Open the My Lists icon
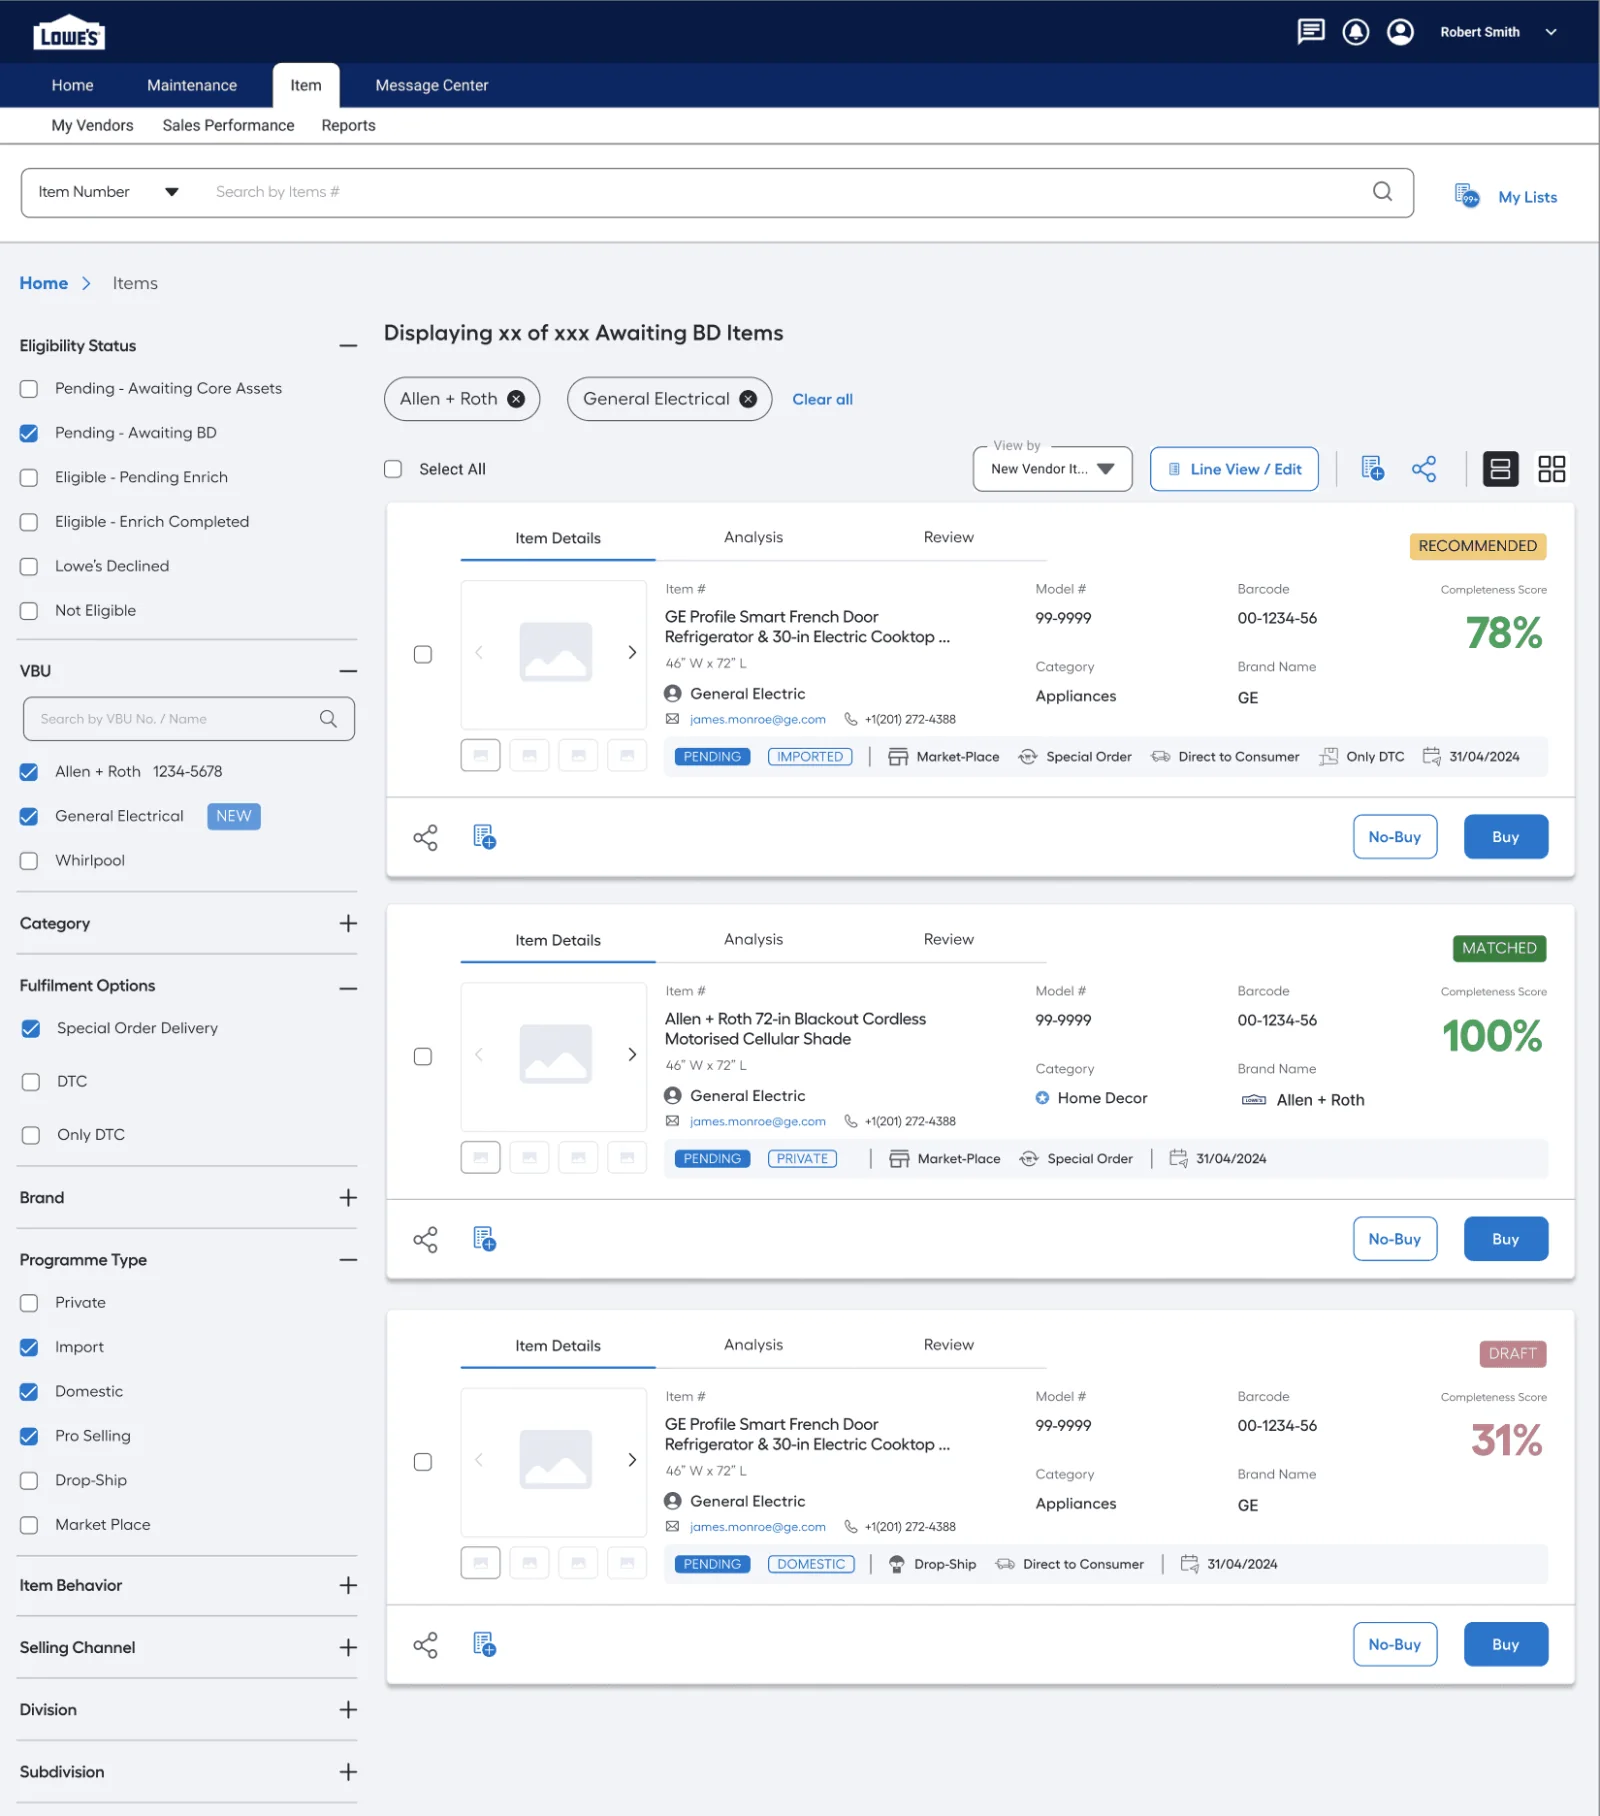The height and width of the screenshot is (1816, 1600). point(1466,196)
